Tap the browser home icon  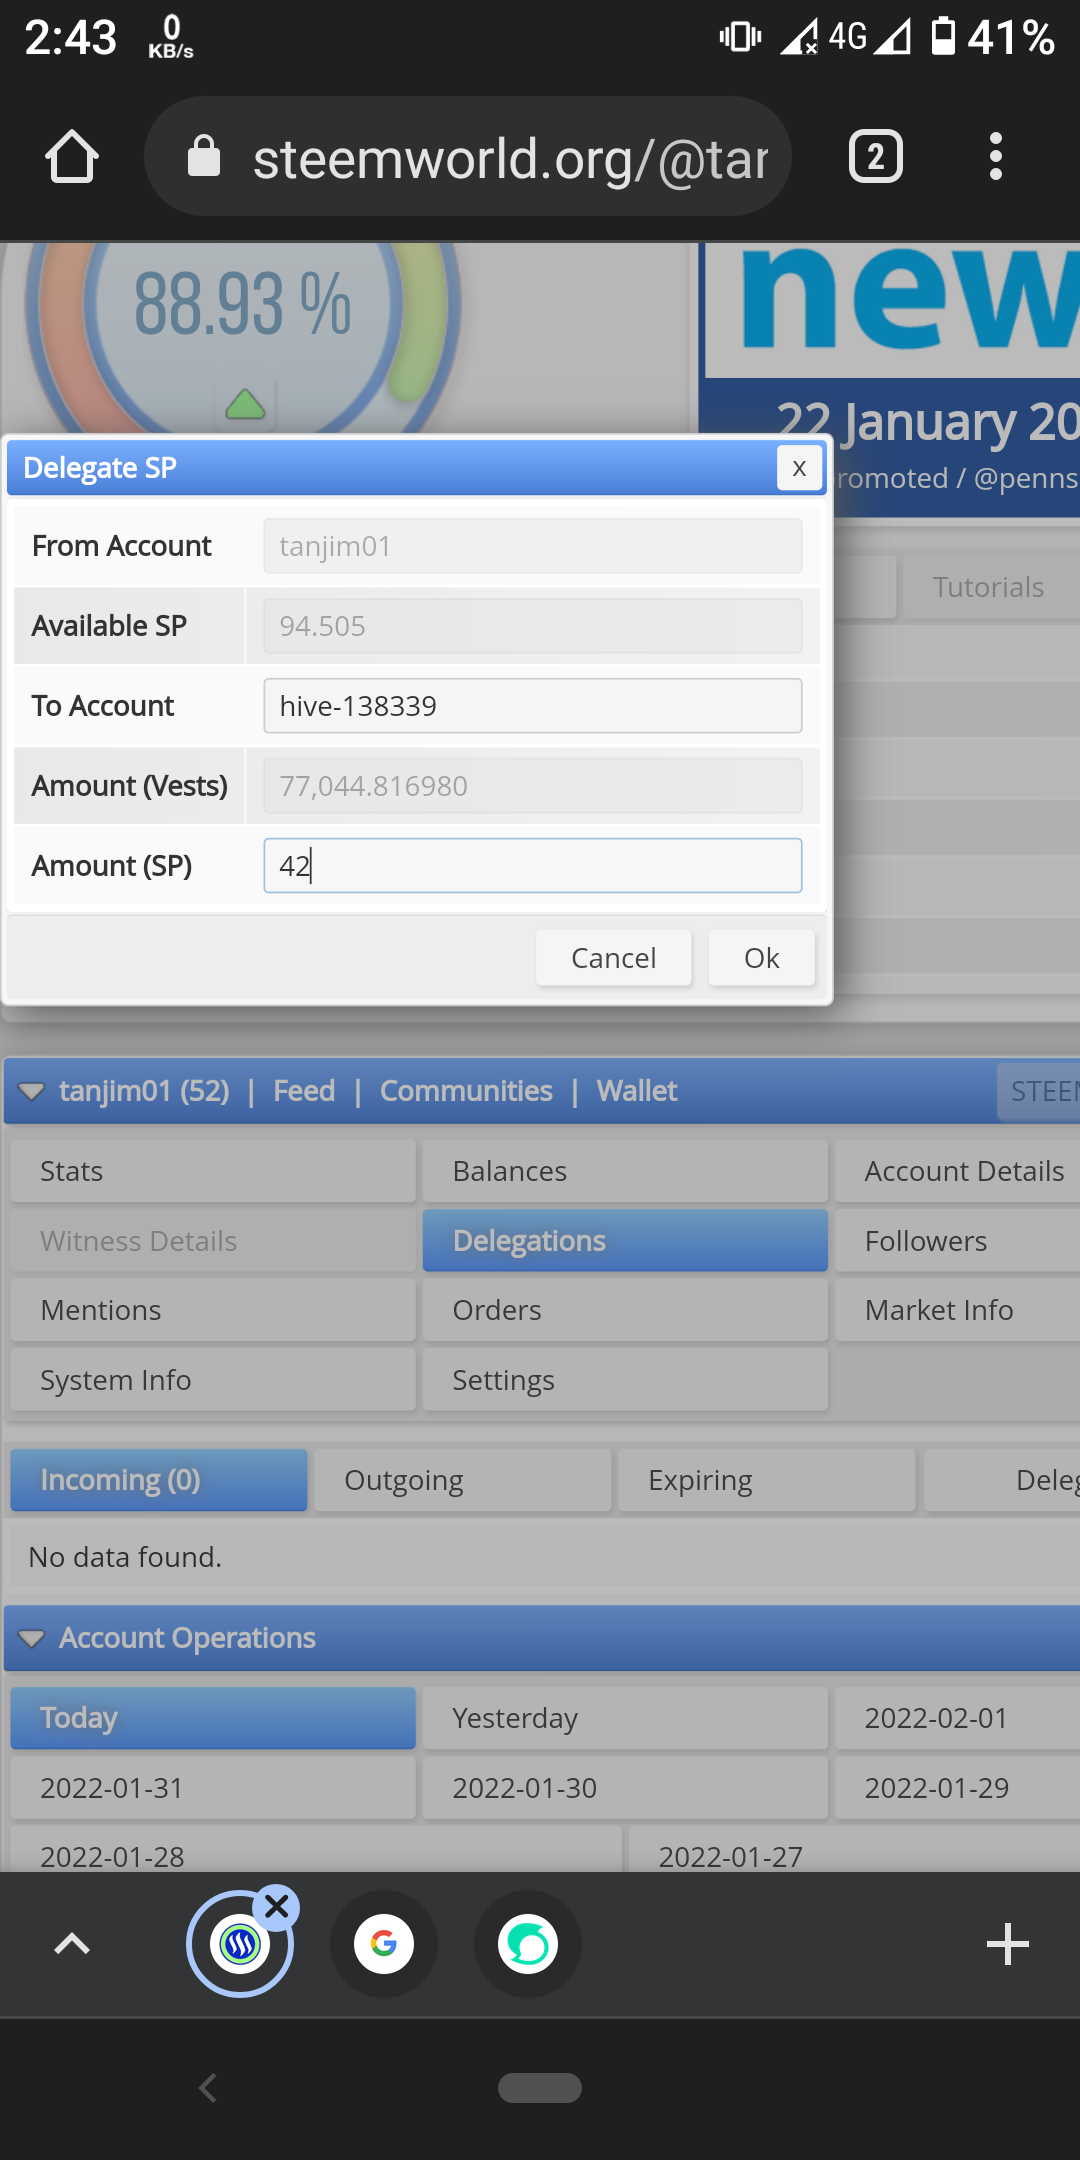click(x=72, y=157)
